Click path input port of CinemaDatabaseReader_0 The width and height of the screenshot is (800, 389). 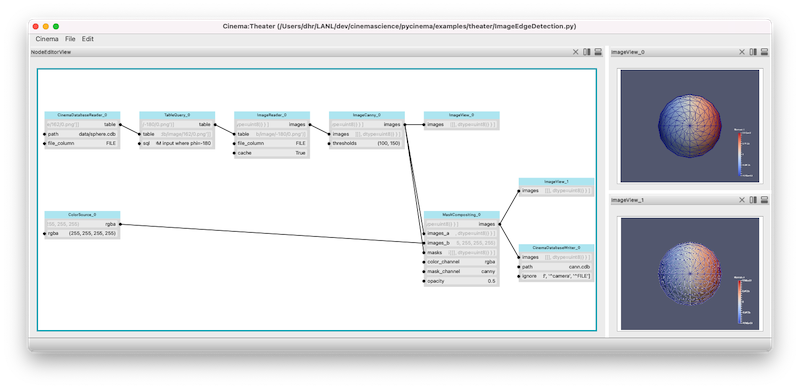(x=45, y=134)
